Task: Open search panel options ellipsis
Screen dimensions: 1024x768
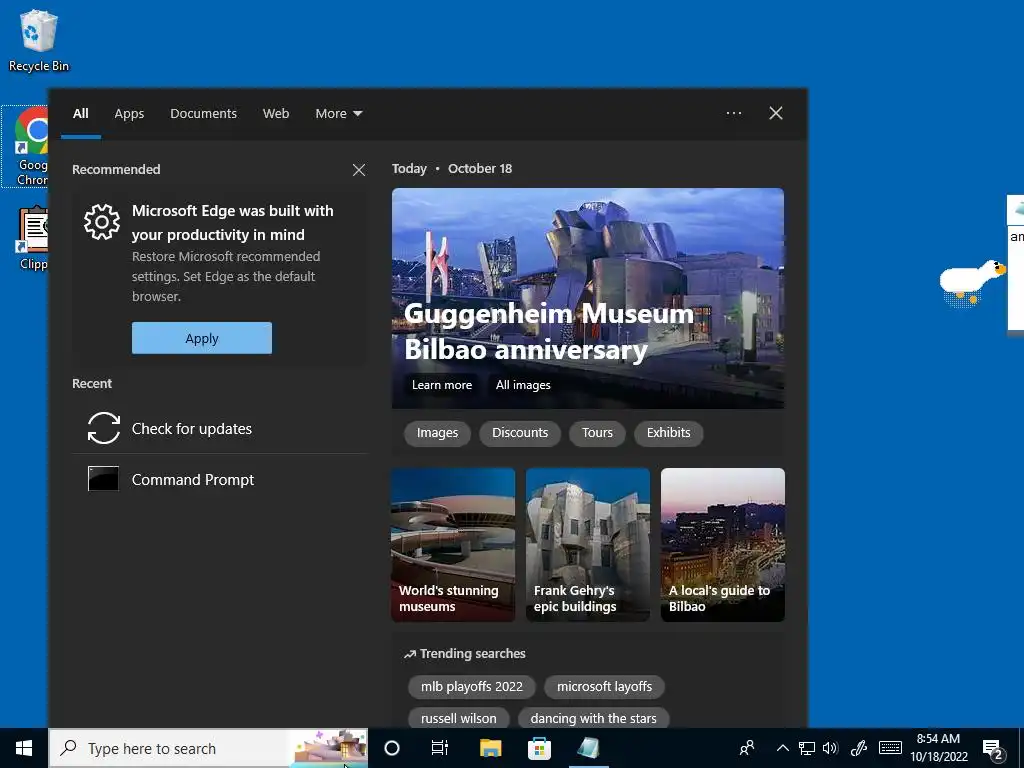Action: 734,113
